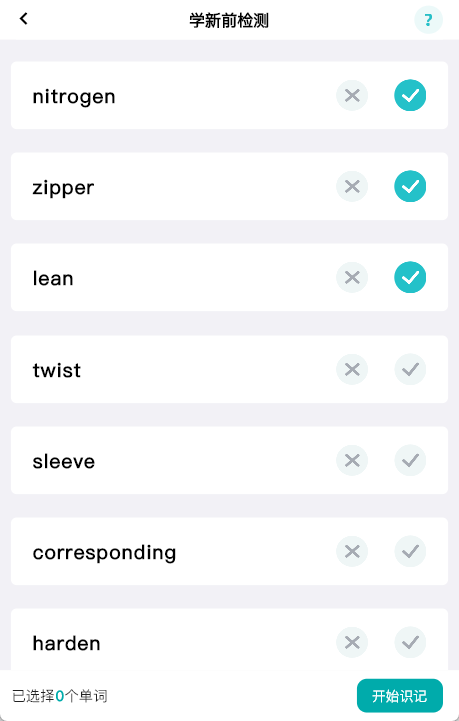Start memorizing with the 开始识记 button

[x=400, y=696]
